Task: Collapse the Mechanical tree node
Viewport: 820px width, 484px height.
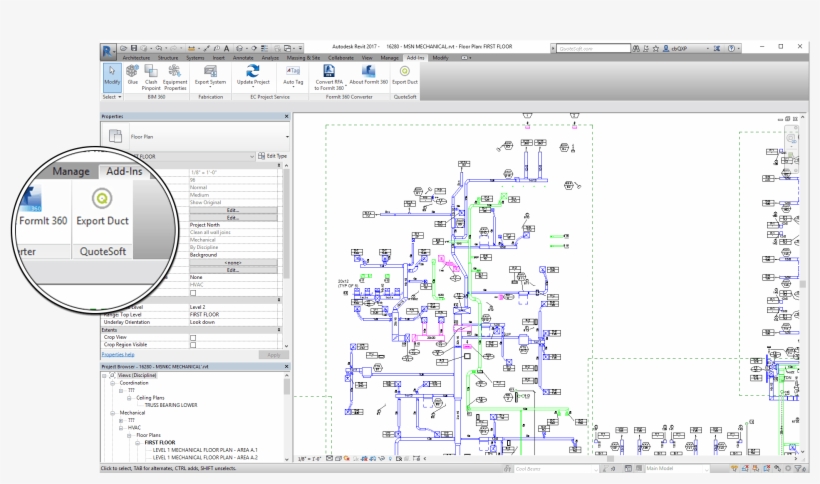Action: click(112, 413)
